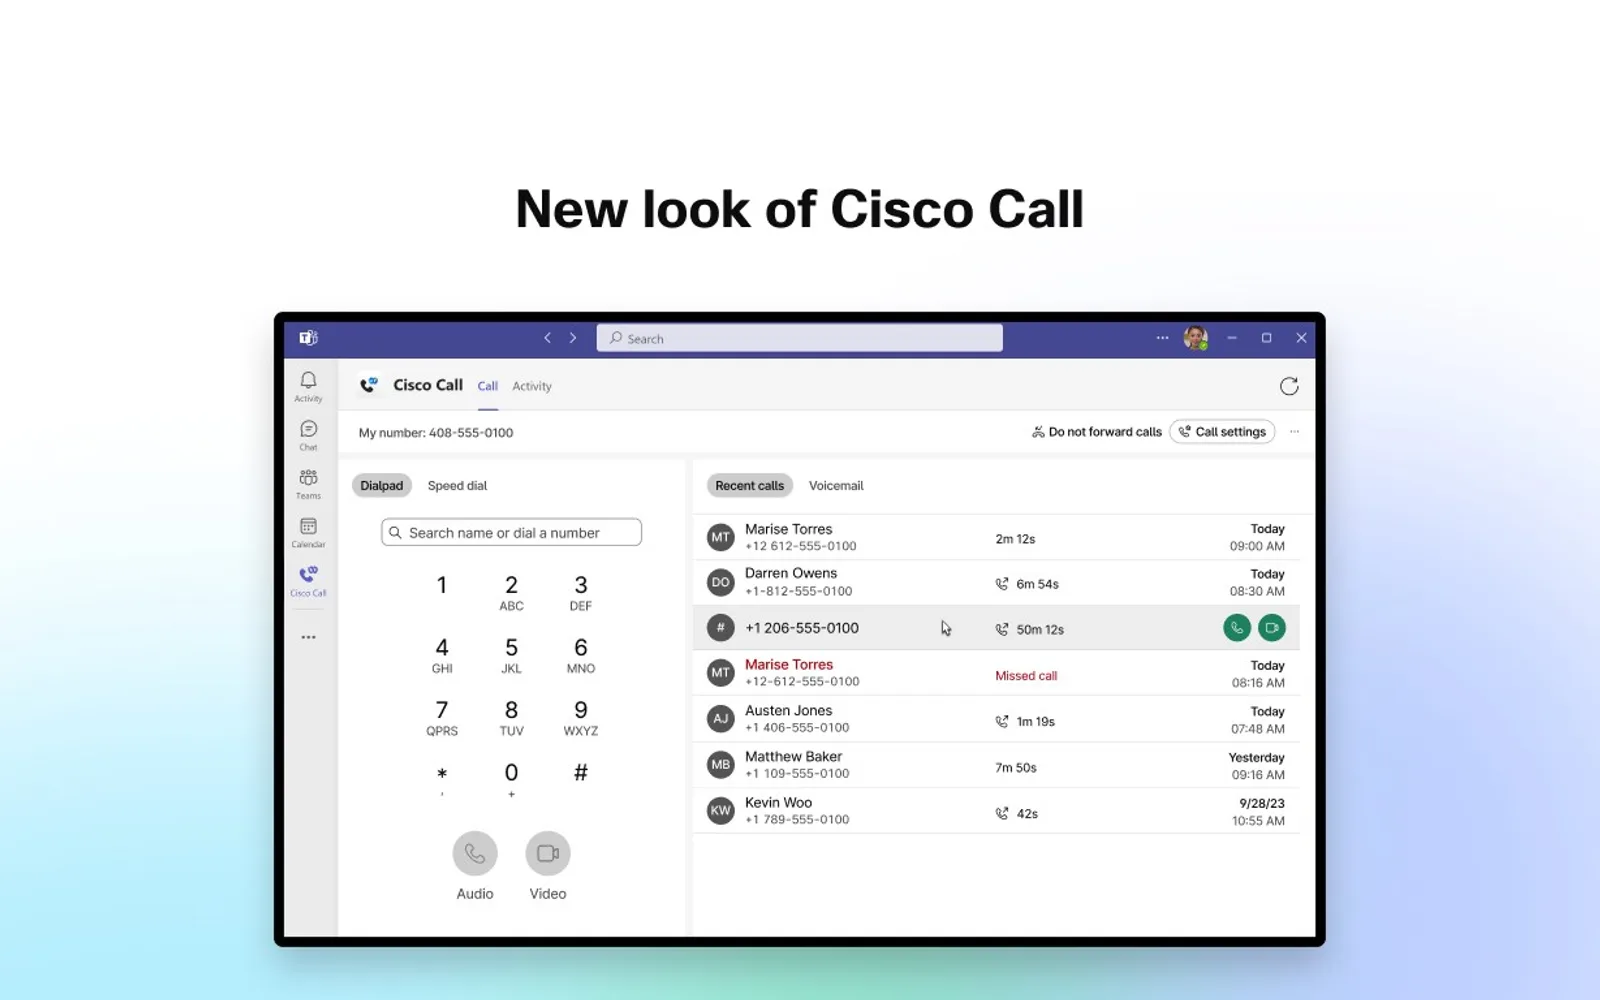Open more options next to Call settings
1600x1000 pixels.
coord(1294,432)
